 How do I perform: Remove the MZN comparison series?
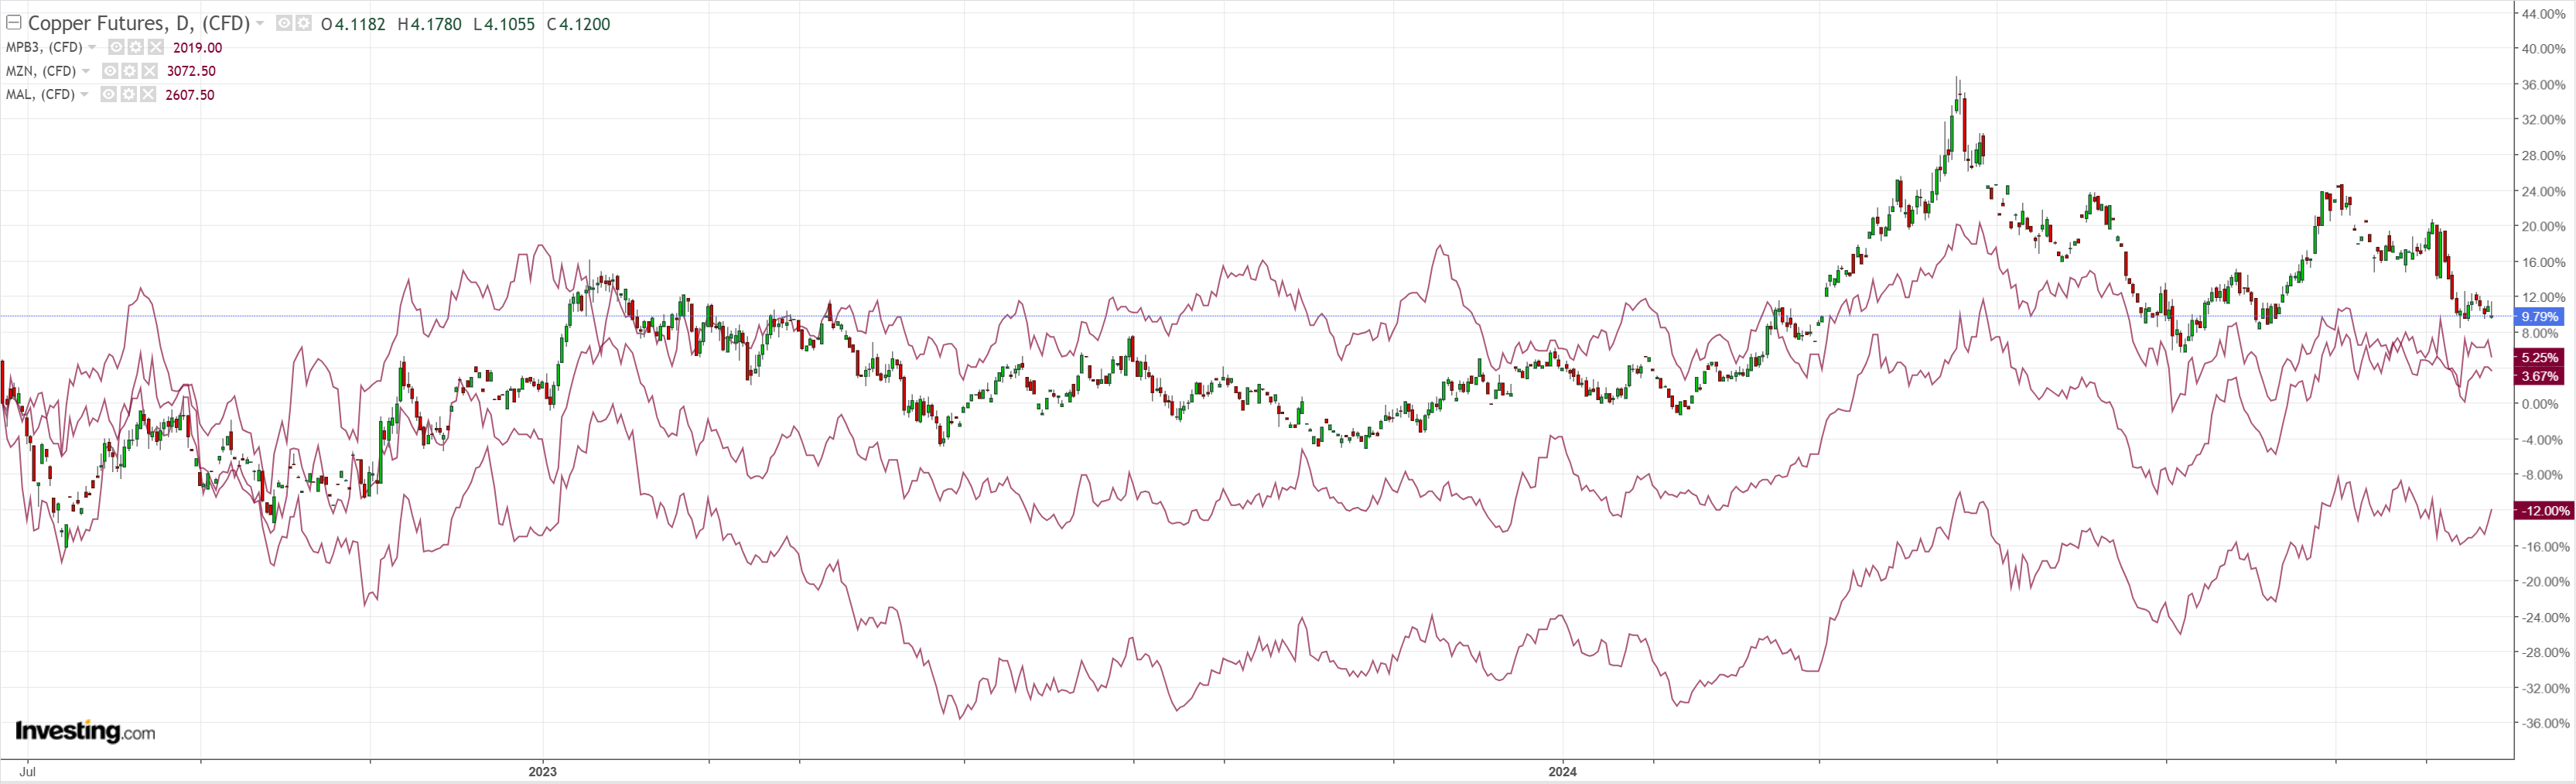coord(149,71)
